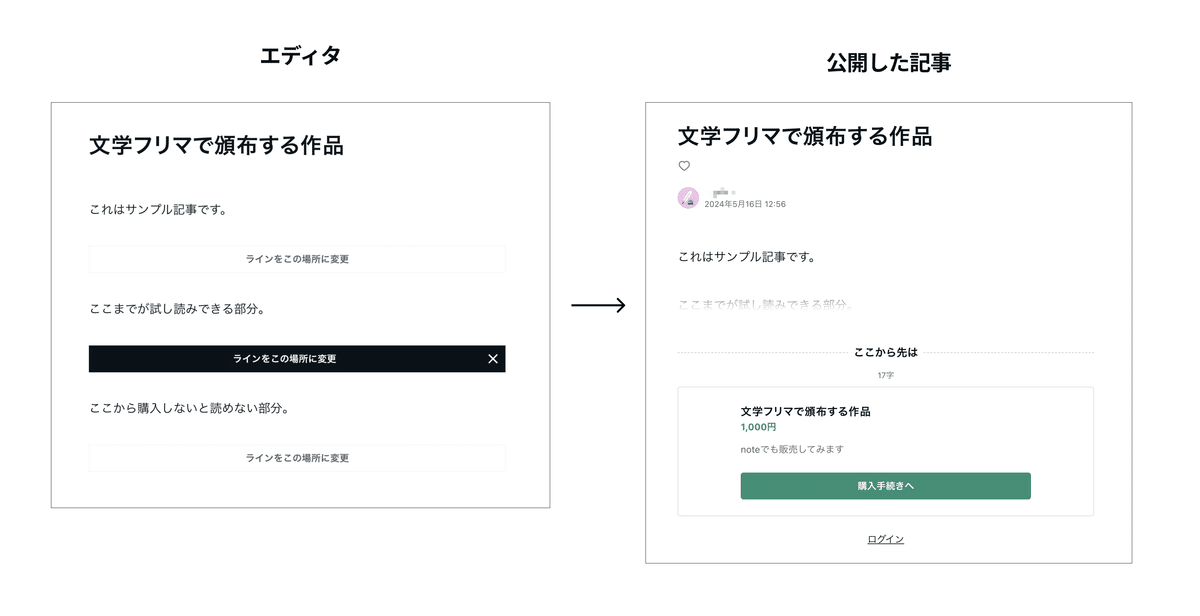Close the black paywall line bar with X
This screenshot has height=616, width=1200.
tap(492, 359)
